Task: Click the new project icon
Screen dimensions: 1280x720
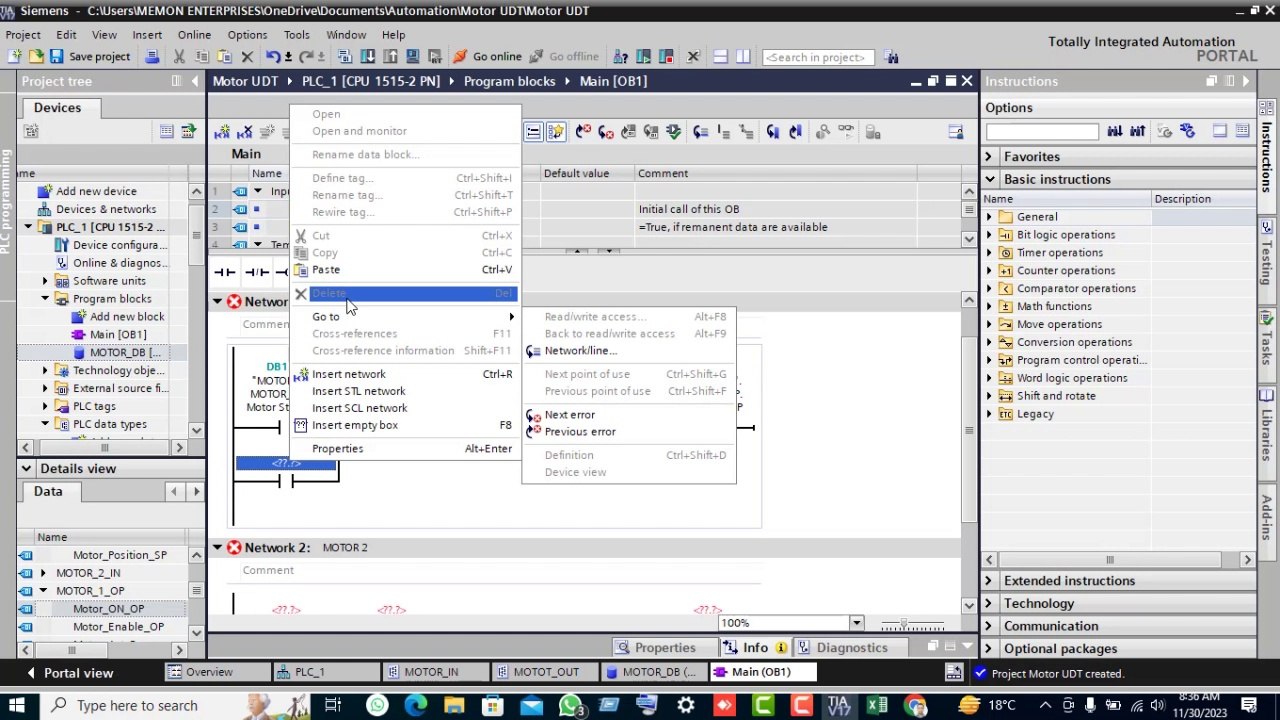Action: (x=15, y=57)
